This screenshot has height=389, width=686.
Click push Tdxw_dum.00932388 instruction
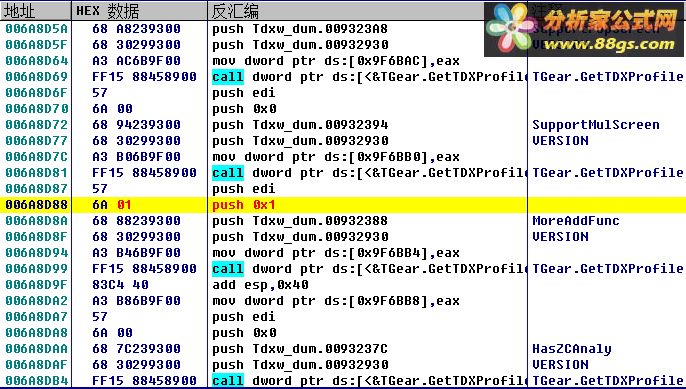[300, 221]
